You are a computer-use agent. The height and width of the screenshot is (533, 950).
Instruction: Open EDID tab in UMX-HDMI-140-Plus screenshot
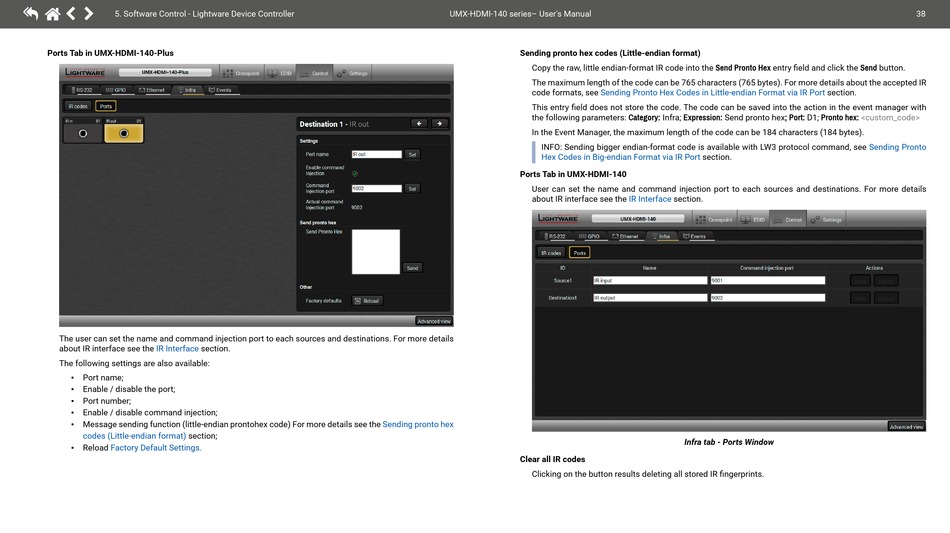pyautogui.click(x=280, y=73)
